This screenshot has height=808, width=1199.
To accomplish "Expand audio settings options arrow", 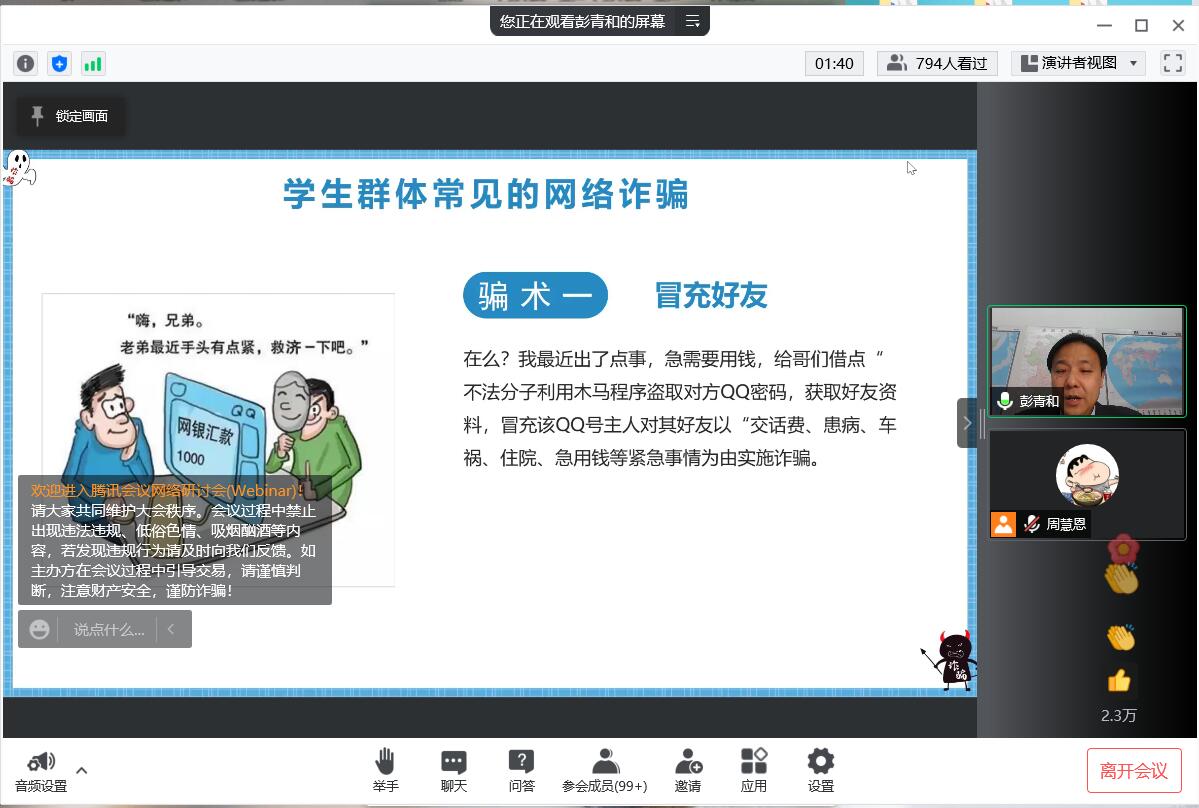I will coord(82,770).
